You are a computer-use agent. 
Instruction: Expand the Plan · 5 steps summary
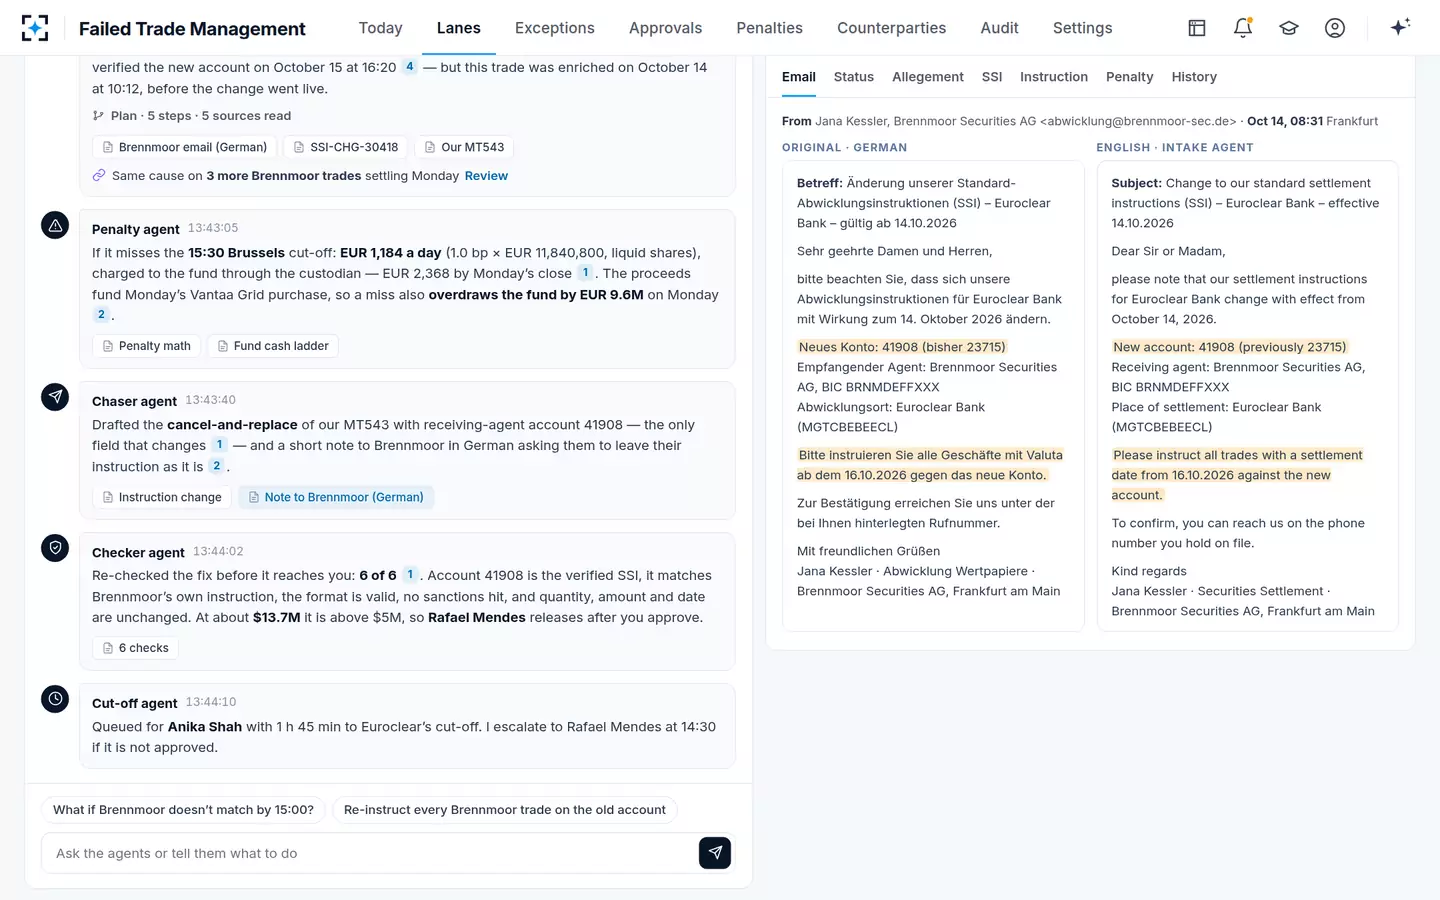coord(192,116)
